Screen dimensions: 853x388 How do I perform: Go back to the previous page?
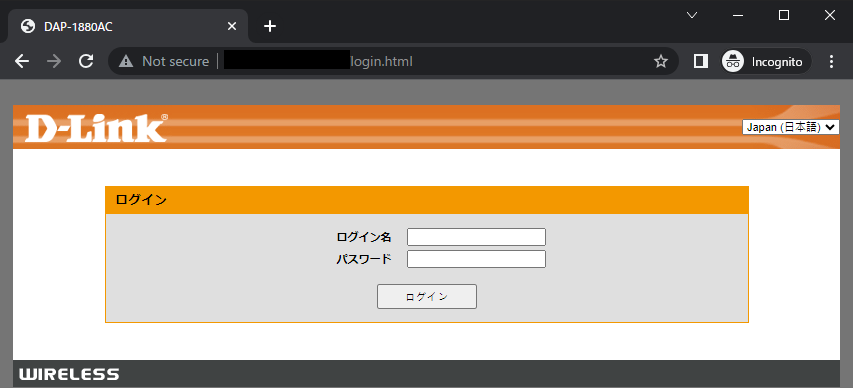point(22,61)
